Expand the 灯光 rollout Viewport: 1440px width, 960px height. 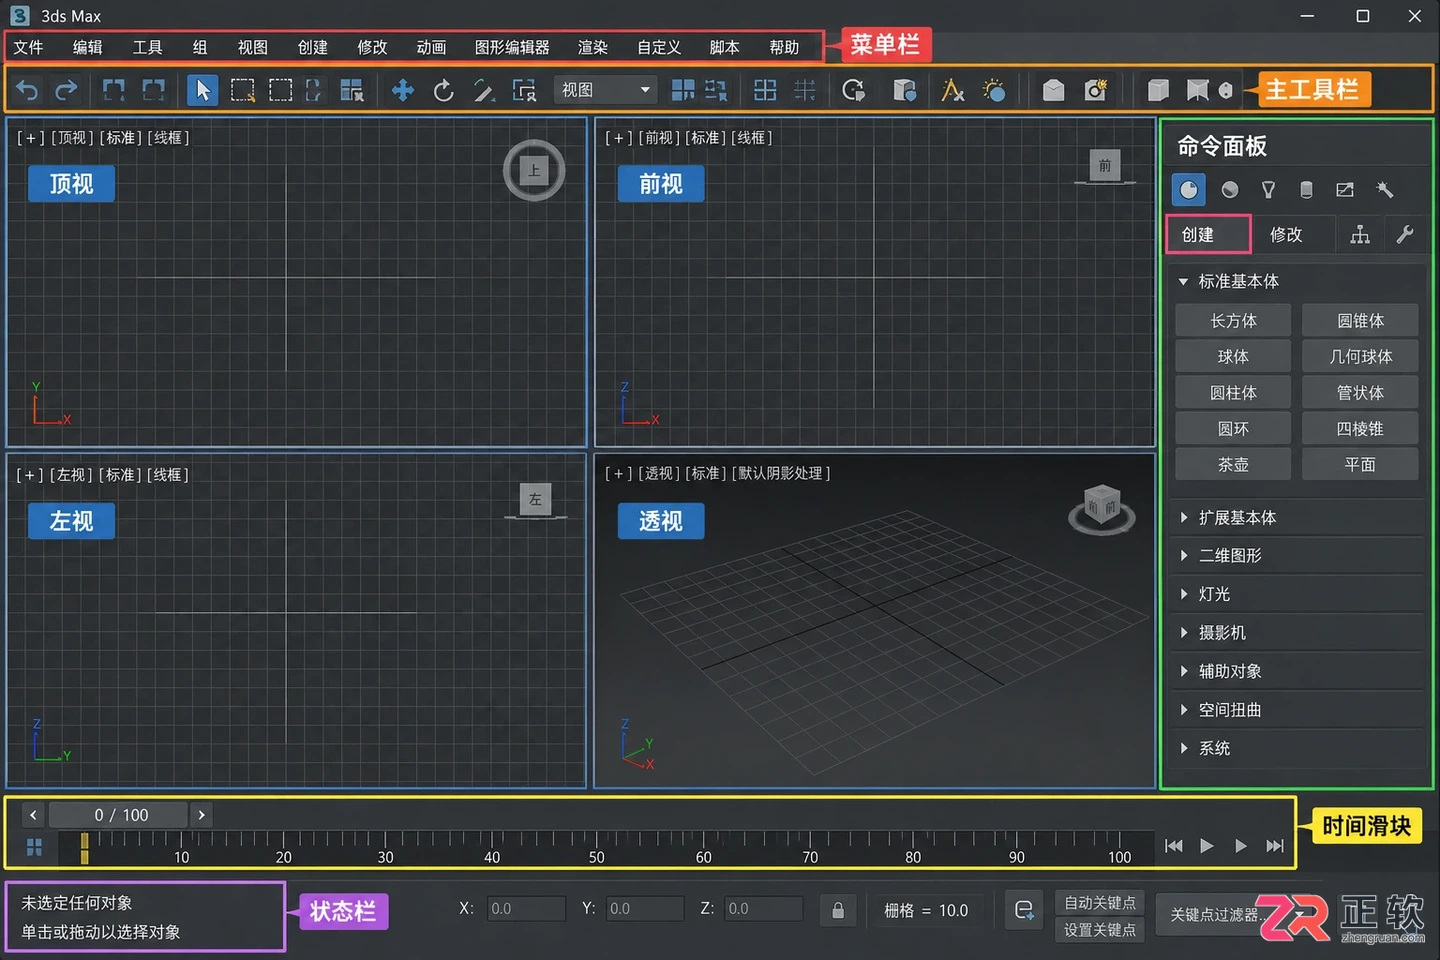(1297, 594)
